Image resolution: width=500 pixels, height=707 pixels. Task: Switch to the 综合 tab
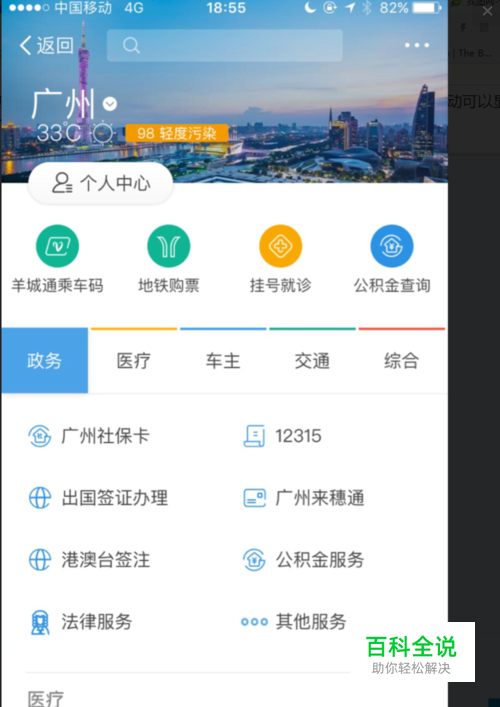(x=401, y=361)
